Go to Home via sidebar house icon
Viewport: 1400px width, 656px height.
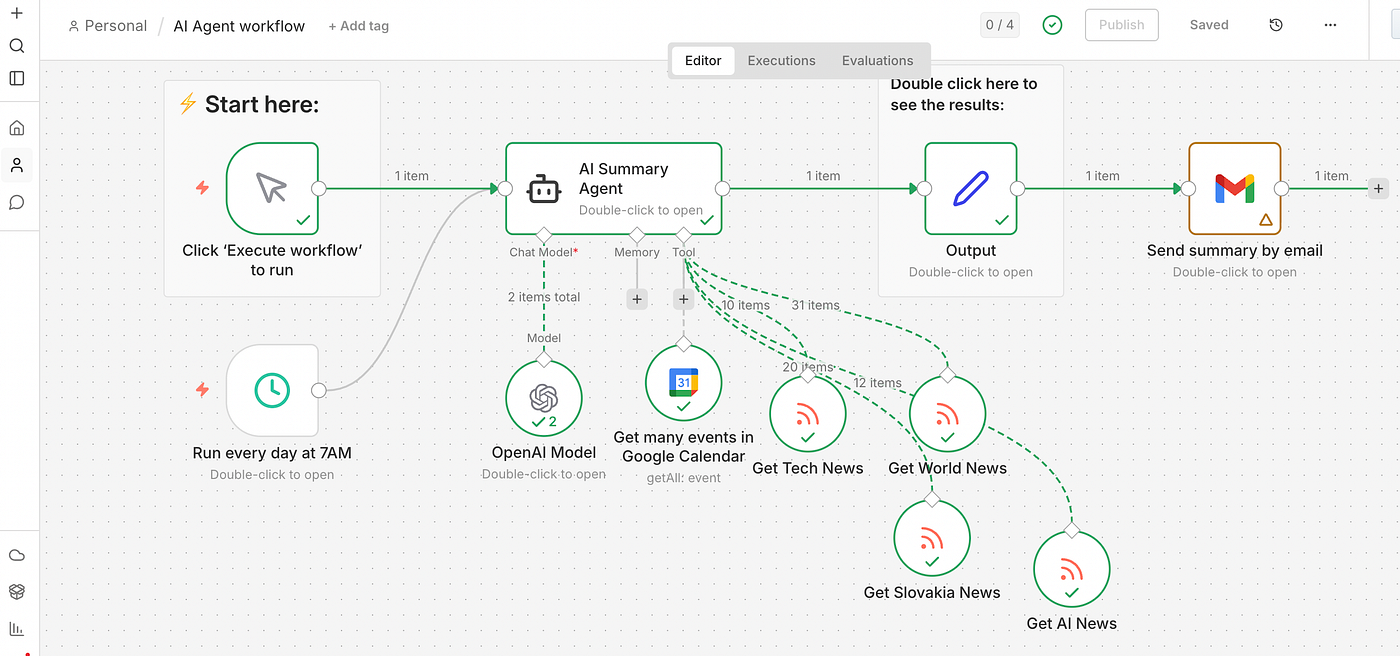tap(16, 128)
